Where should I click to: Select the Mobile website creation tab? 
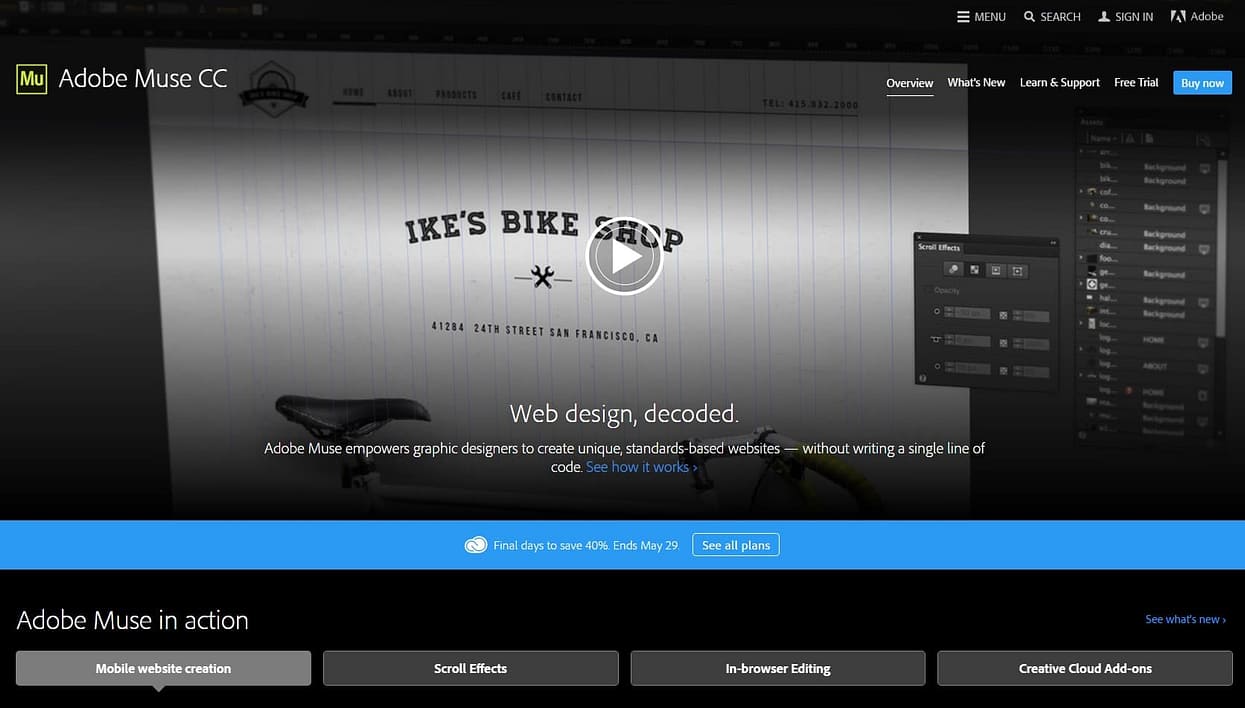pyautogui.click(x=163, y=668)
